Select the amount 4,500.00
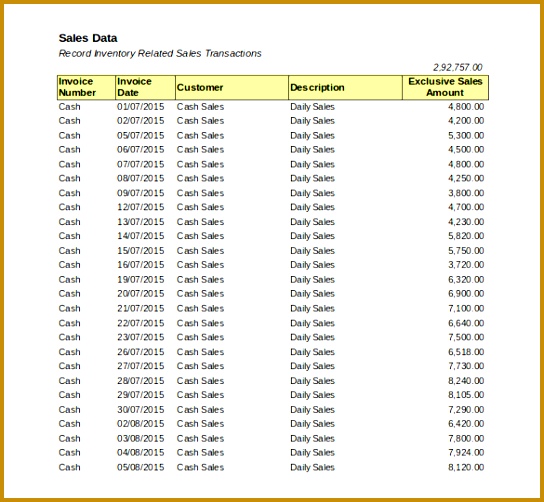544x502 pixels. (x=466, y=150)
